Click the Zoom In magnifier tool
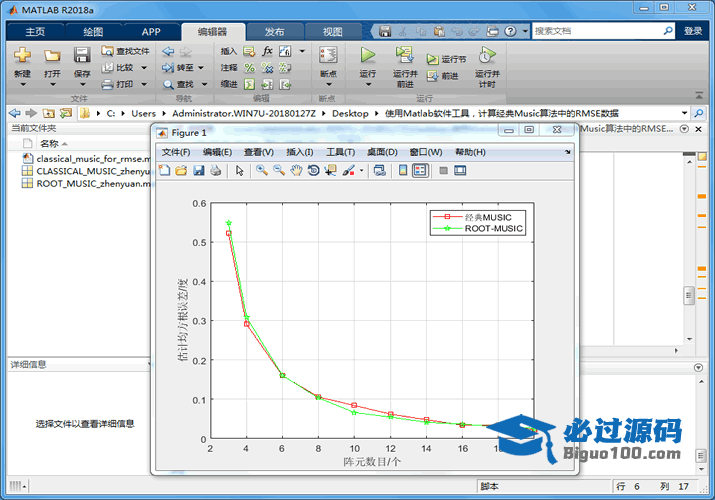This screenshot has width=715, height=500. (x=261, y=171)
